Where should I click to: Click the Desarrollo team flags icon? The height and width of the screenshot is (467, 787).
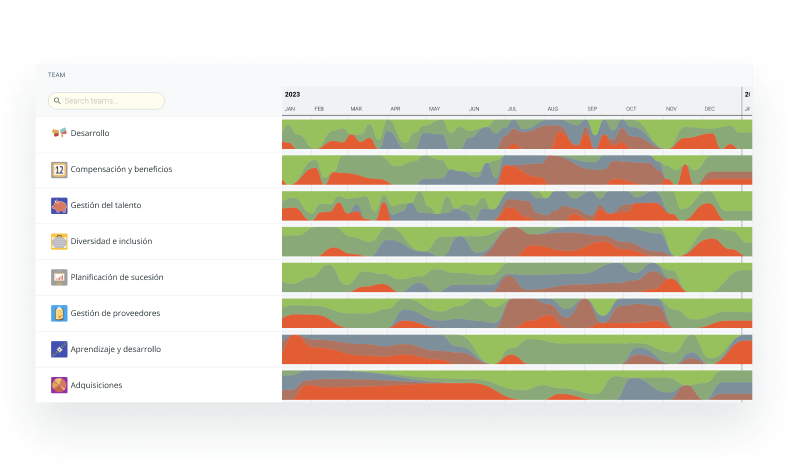point(59,133)
